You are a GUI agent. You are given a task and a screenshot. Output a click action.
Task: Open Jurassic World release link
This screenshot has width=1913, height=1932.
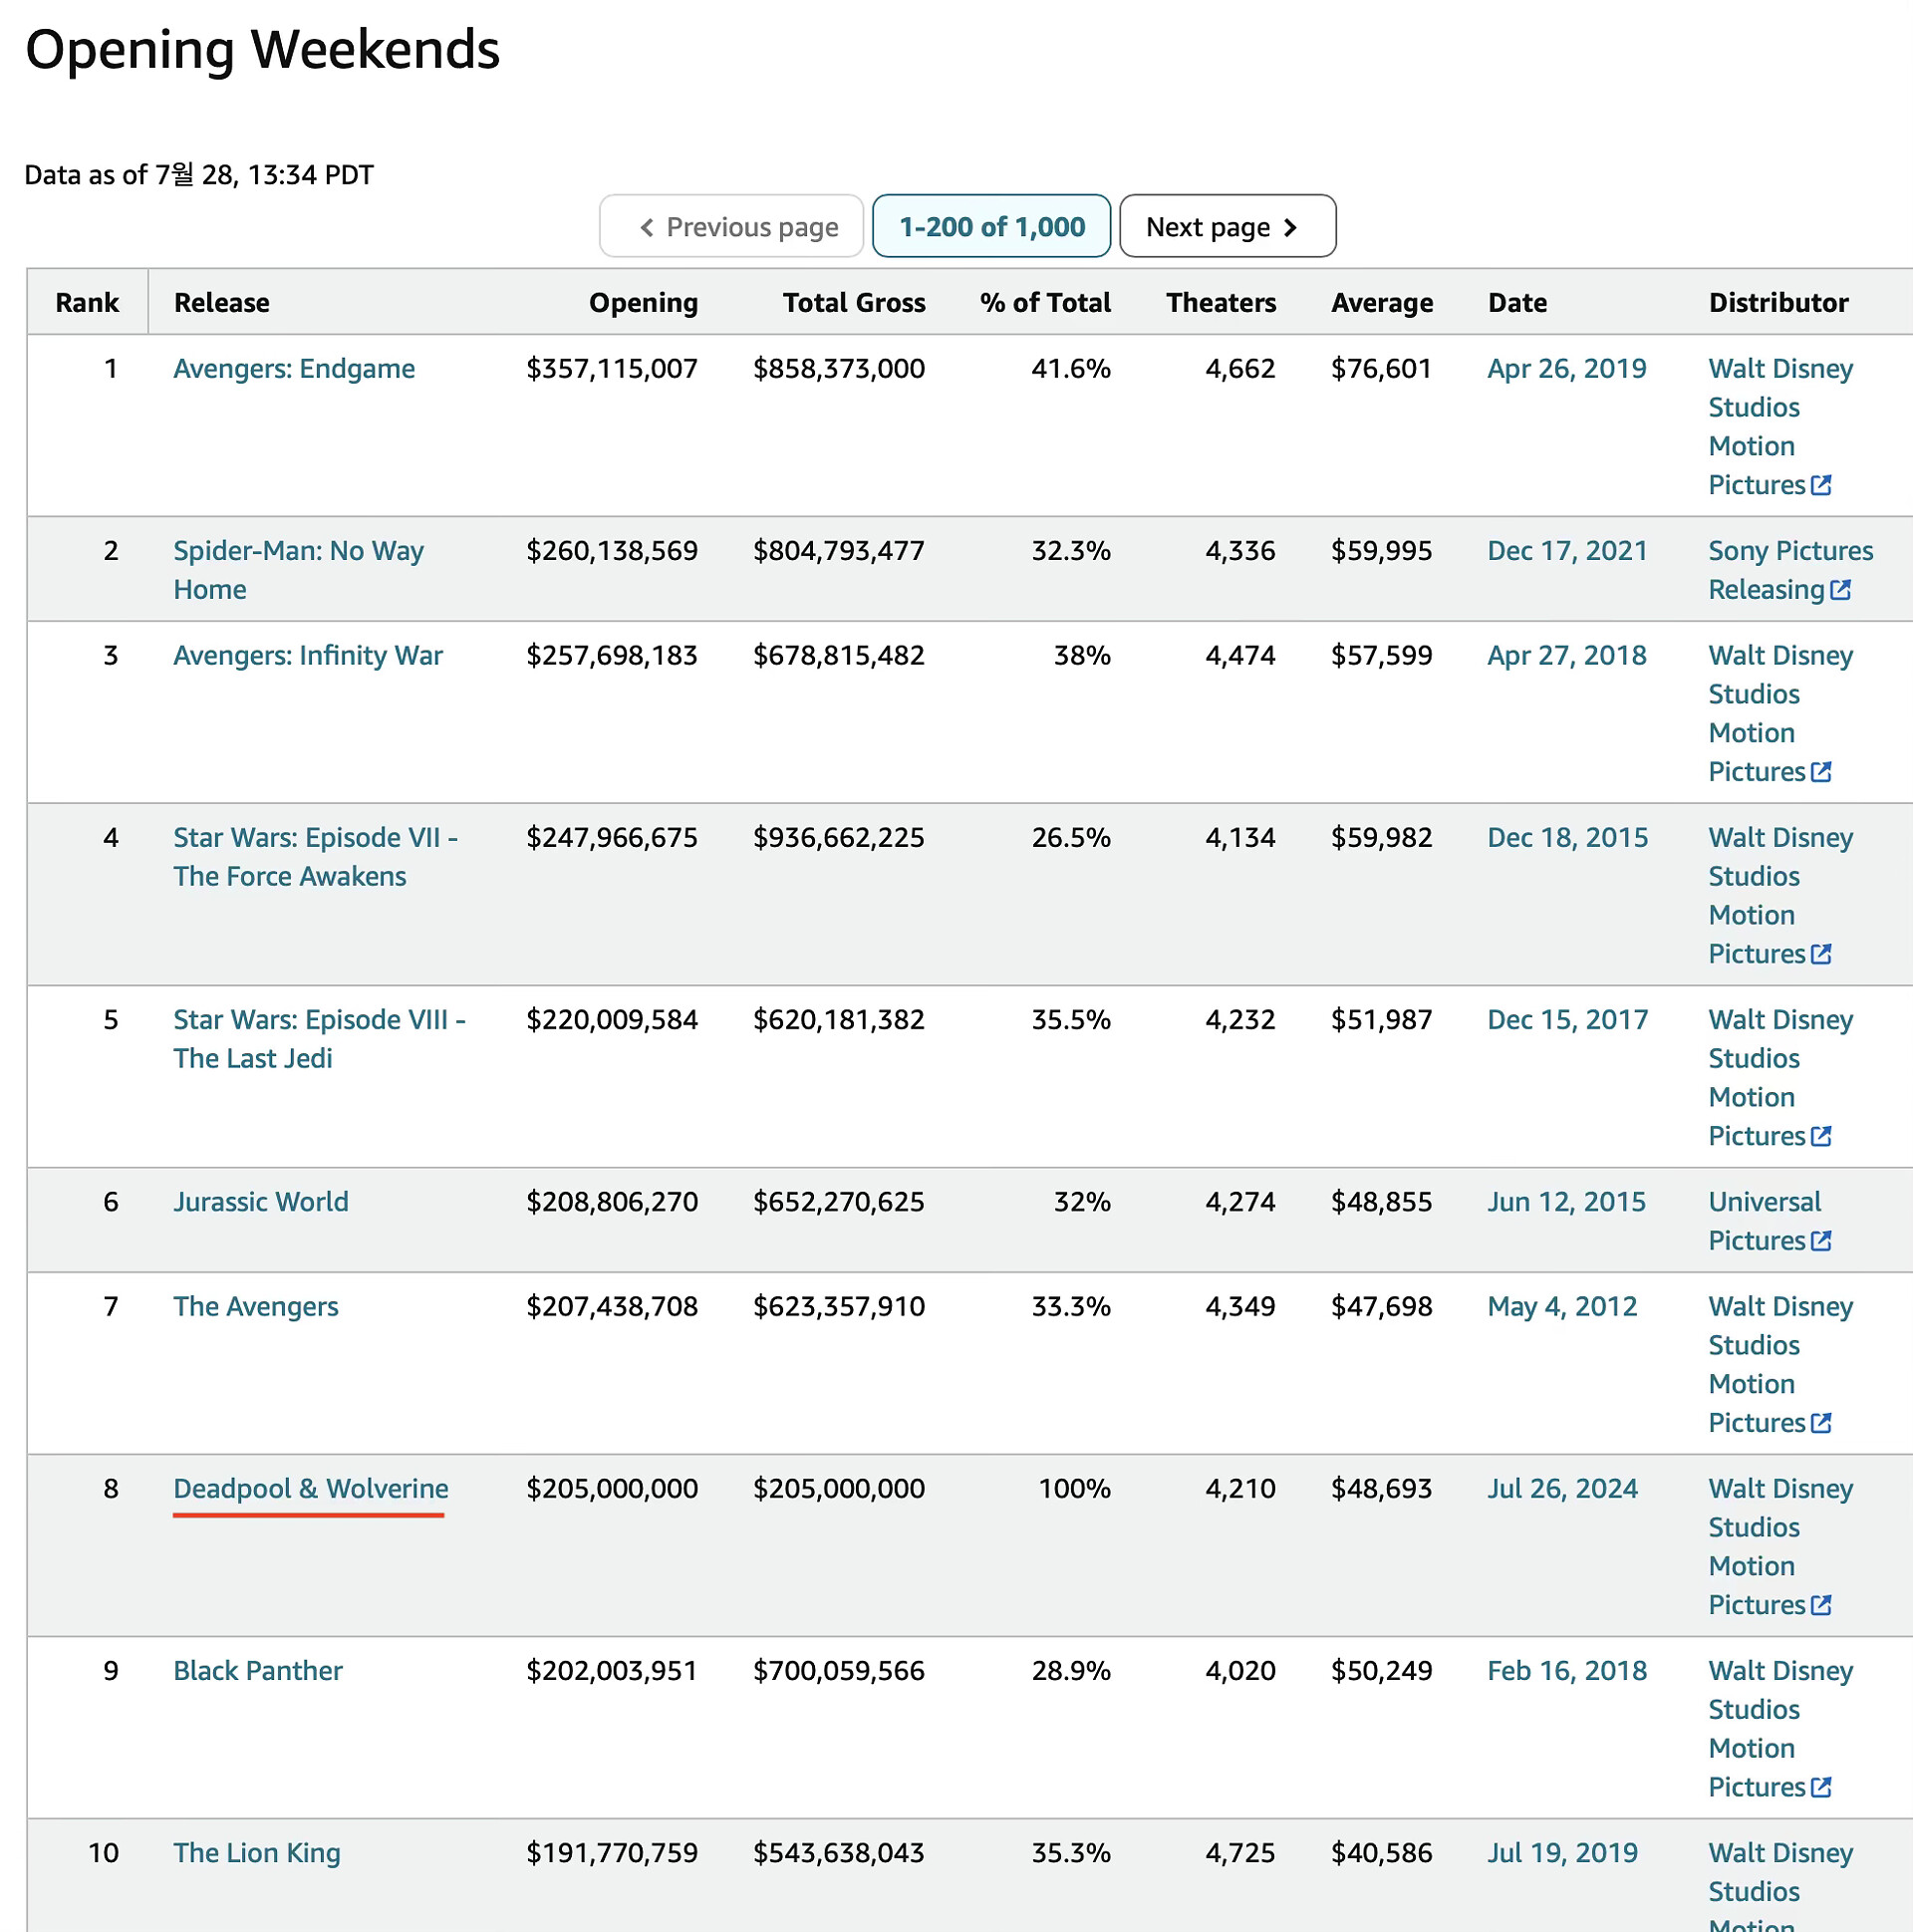[261, 1202]
